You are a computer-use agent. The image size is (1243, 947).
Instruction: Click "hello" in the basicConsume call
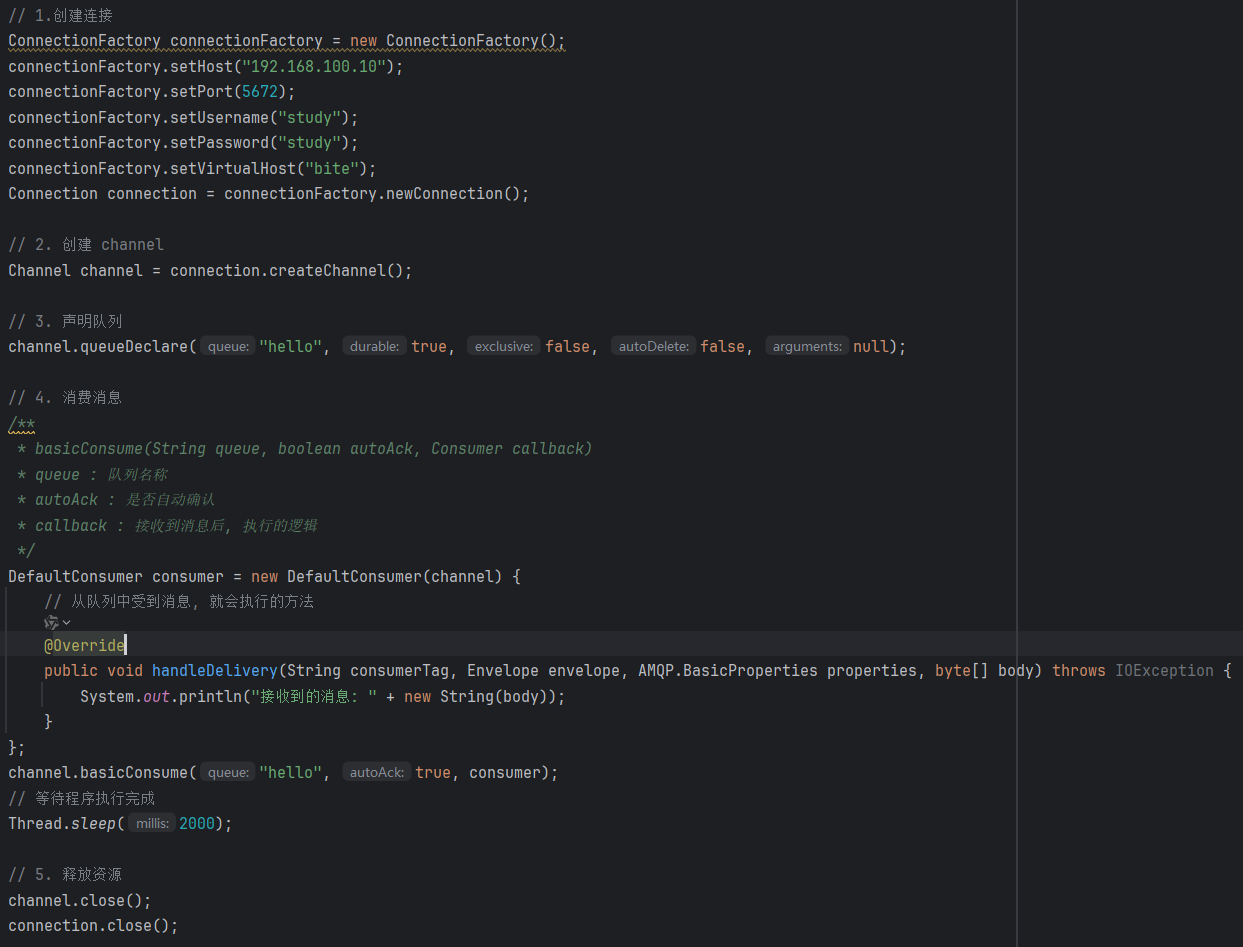pyautogui.click(x=291, y=773)
